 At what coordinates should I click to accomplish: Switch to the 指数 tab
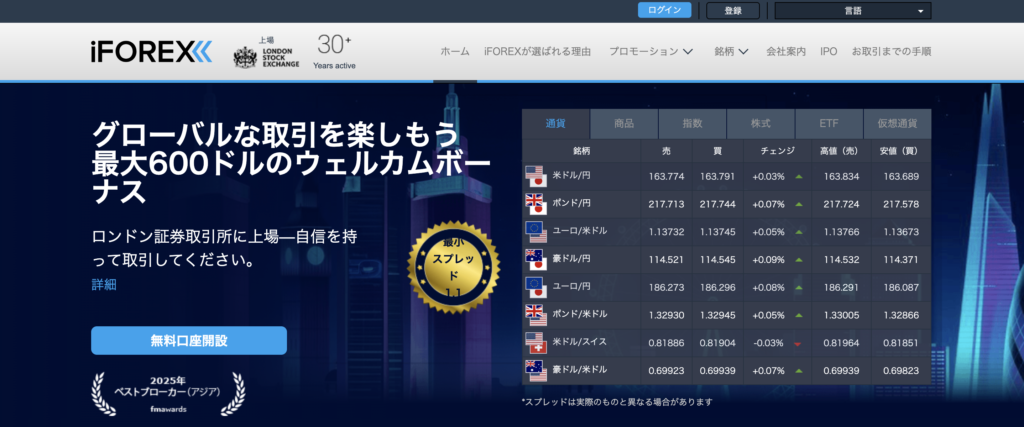pyautogui.click(x=692, y=123)
